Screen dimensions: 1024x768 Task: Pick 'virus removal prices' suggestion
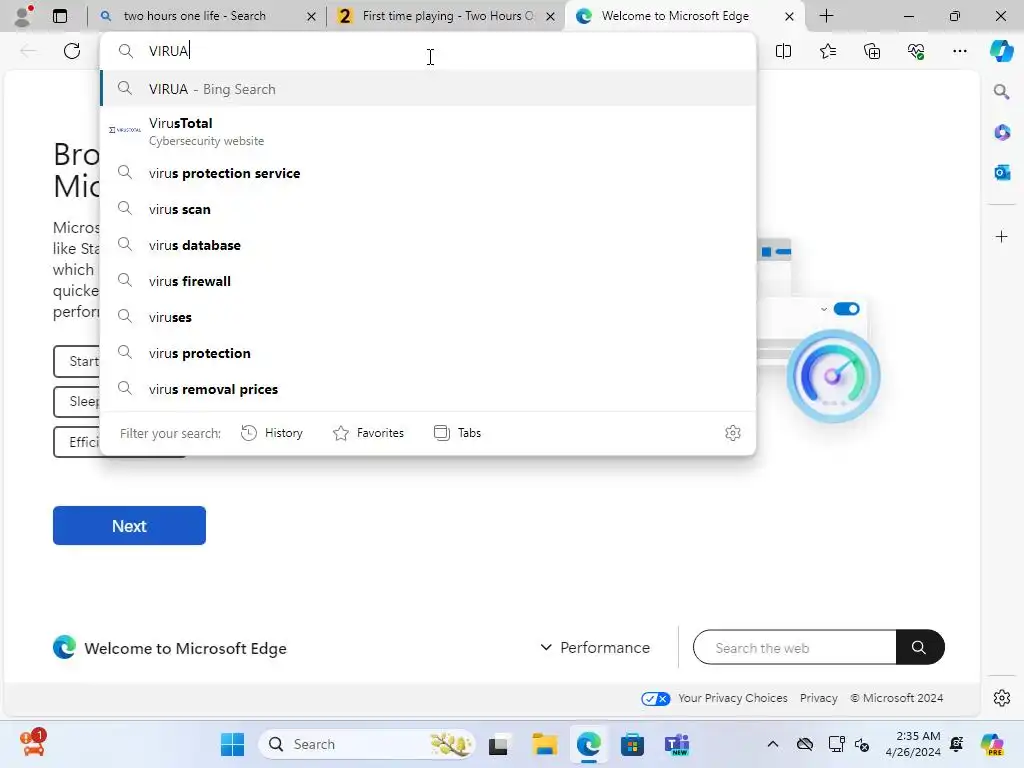(428, 389)
